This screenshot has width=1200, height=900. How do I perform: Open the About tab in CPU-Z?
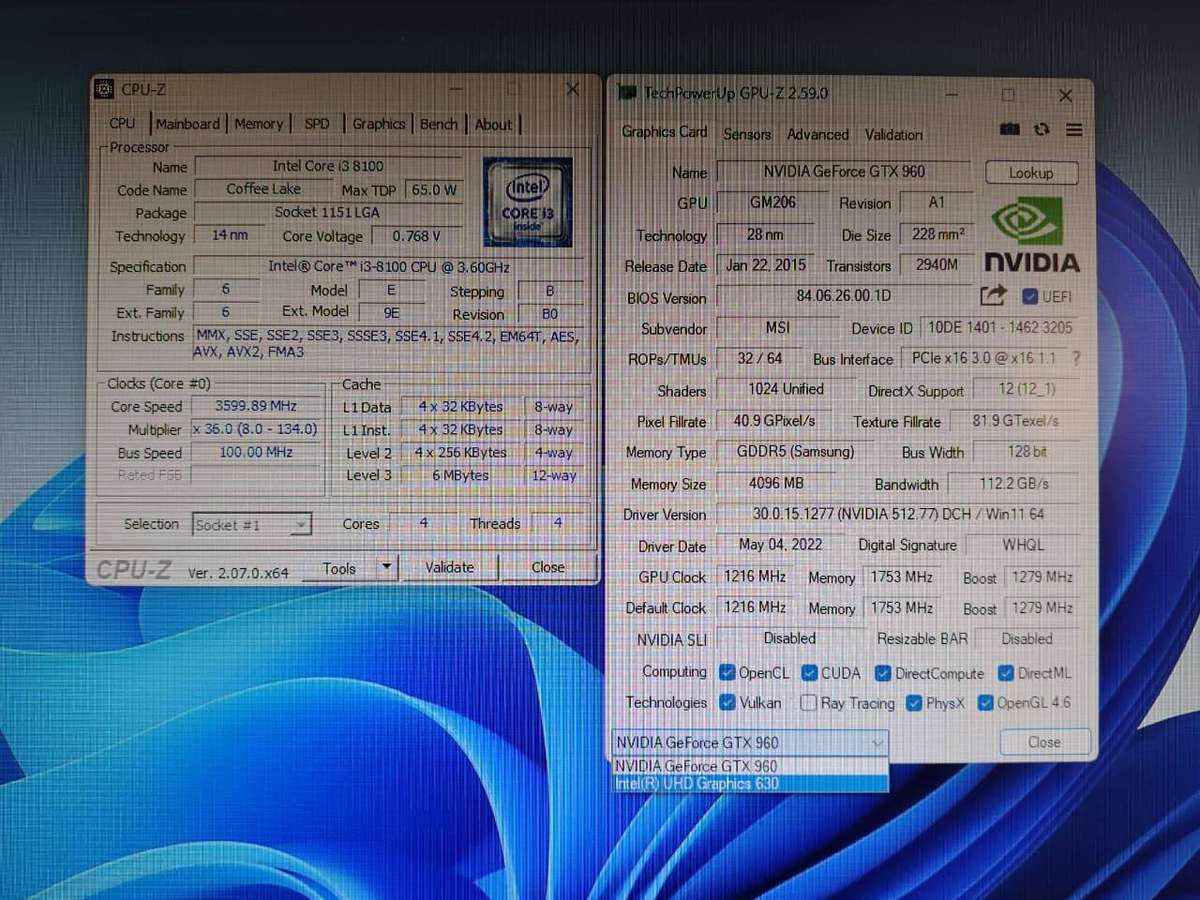pyautogui.click(x=493, y=124)
